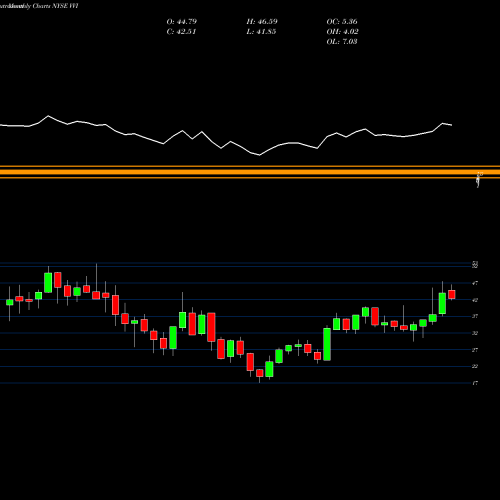Select the open value "O: 44.79"
The image size is (500, 500).
click(182, 22)
